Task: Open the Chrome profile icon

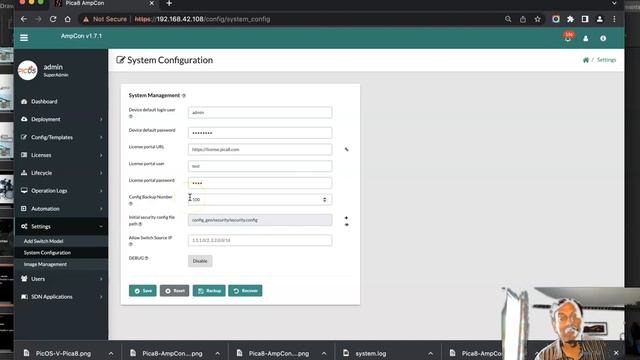Action: point(600,19)
